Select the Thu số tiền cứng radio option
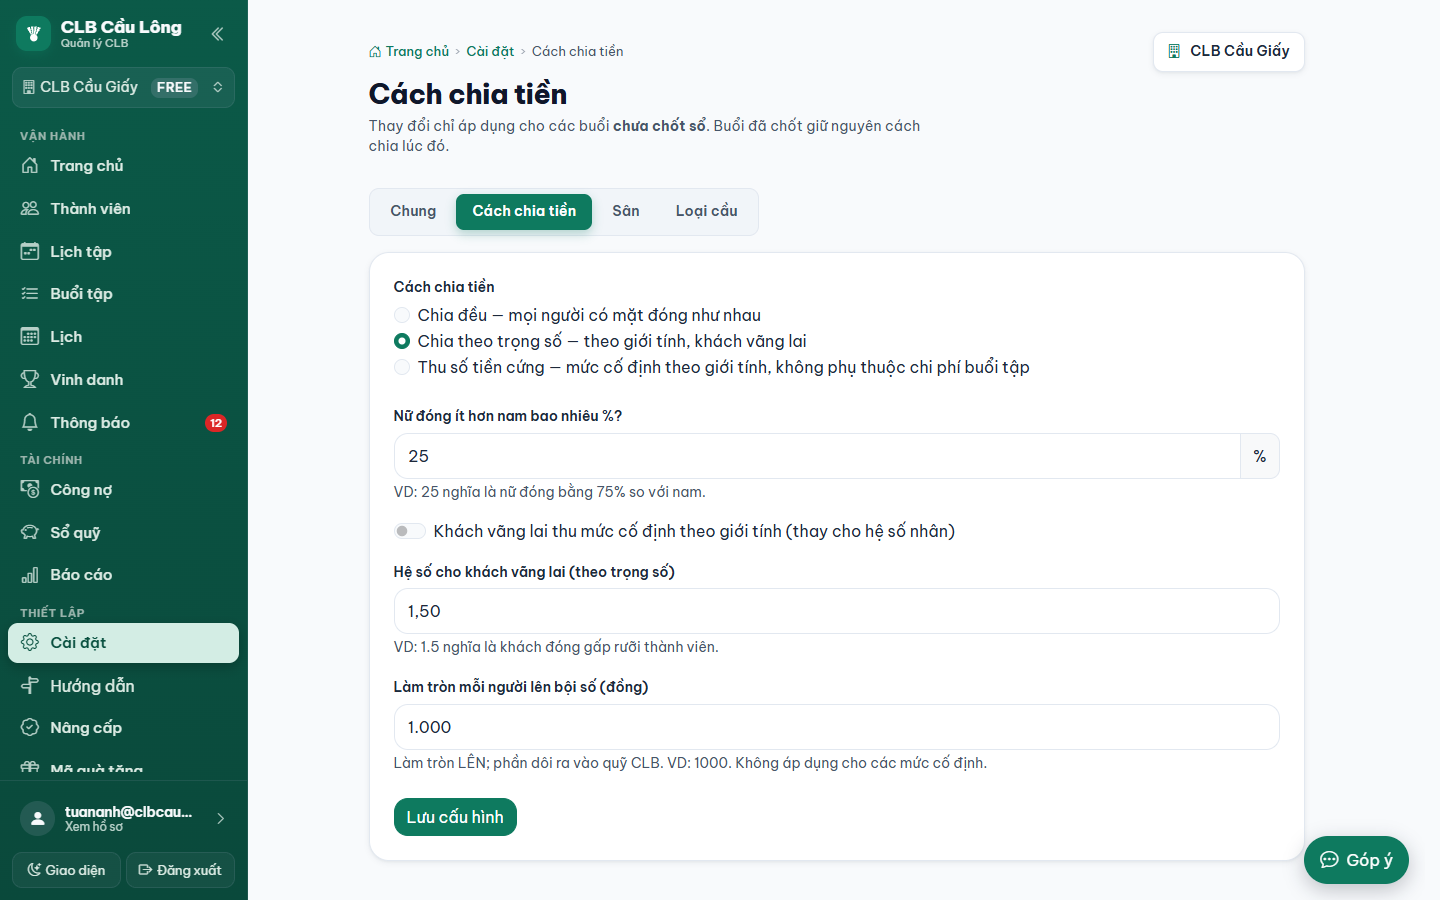This screenshot has height=900, width=1440. coord(402,367)
